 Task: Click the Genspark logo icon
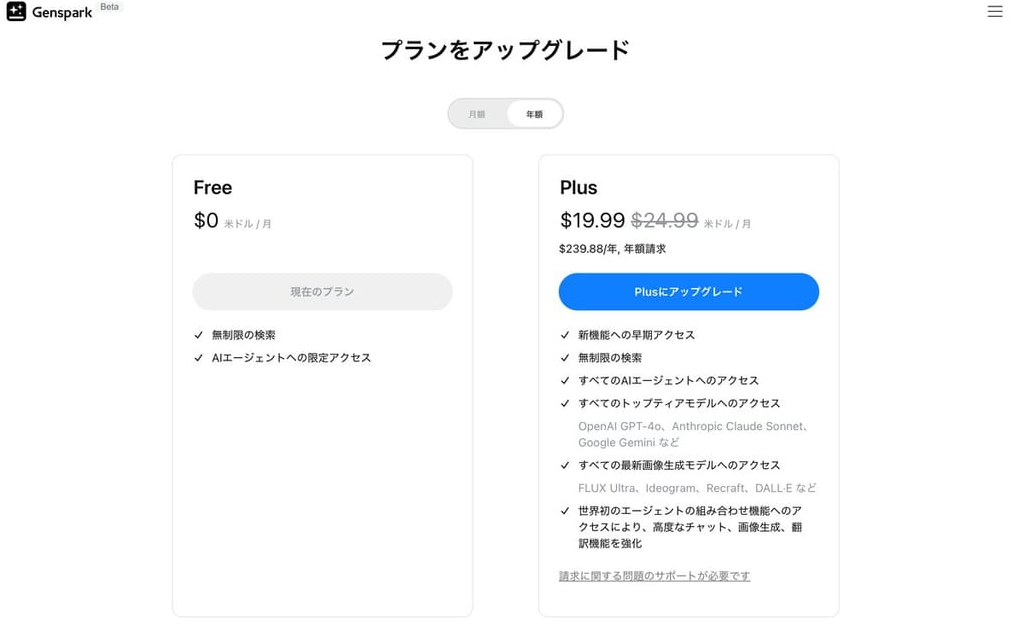[16, 12]
